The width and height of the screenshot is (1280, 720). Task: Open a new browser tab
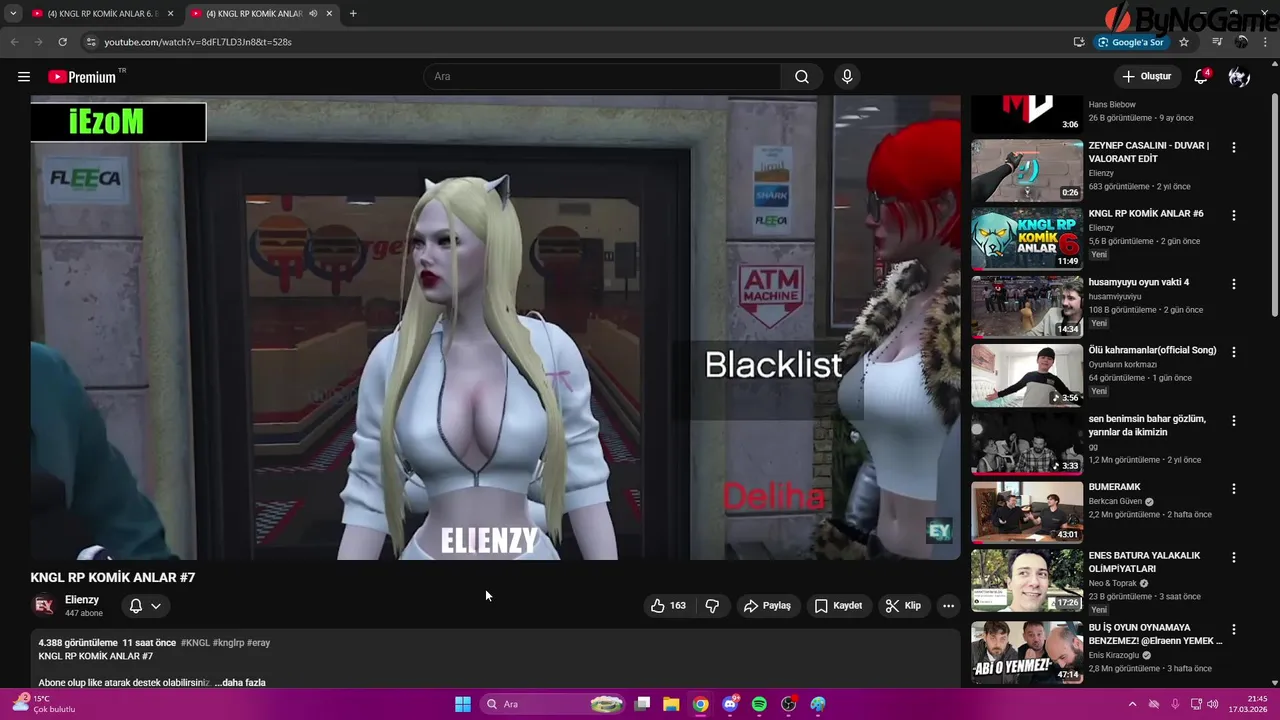(x=353, y=14)
